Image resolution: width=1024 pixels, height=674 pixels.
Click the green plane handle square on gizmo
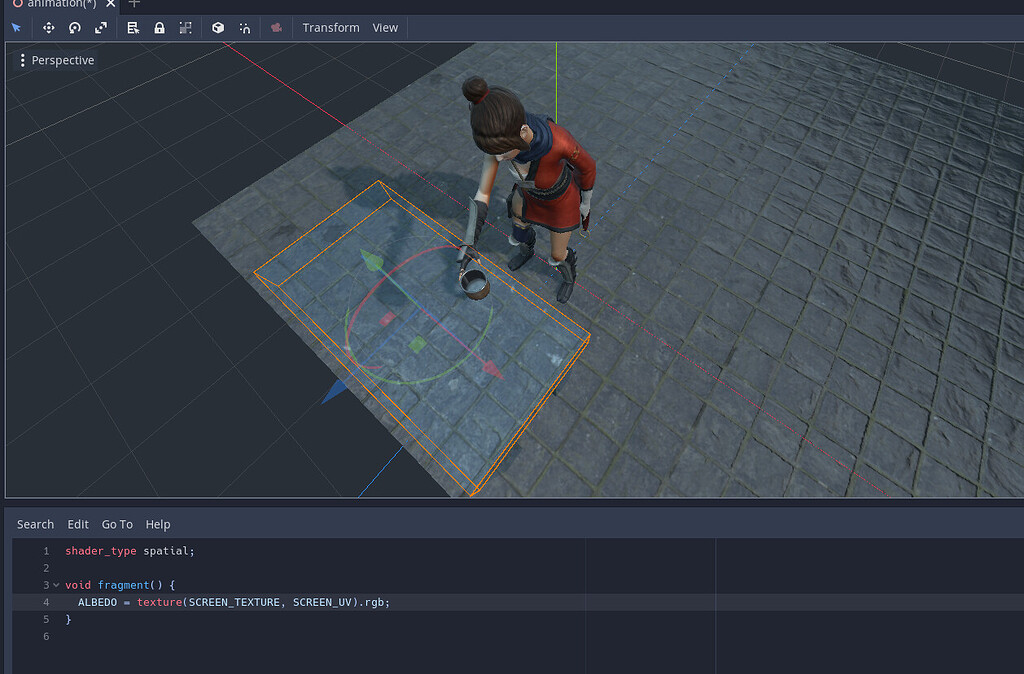pyautogui.click(x=417, y=344)
